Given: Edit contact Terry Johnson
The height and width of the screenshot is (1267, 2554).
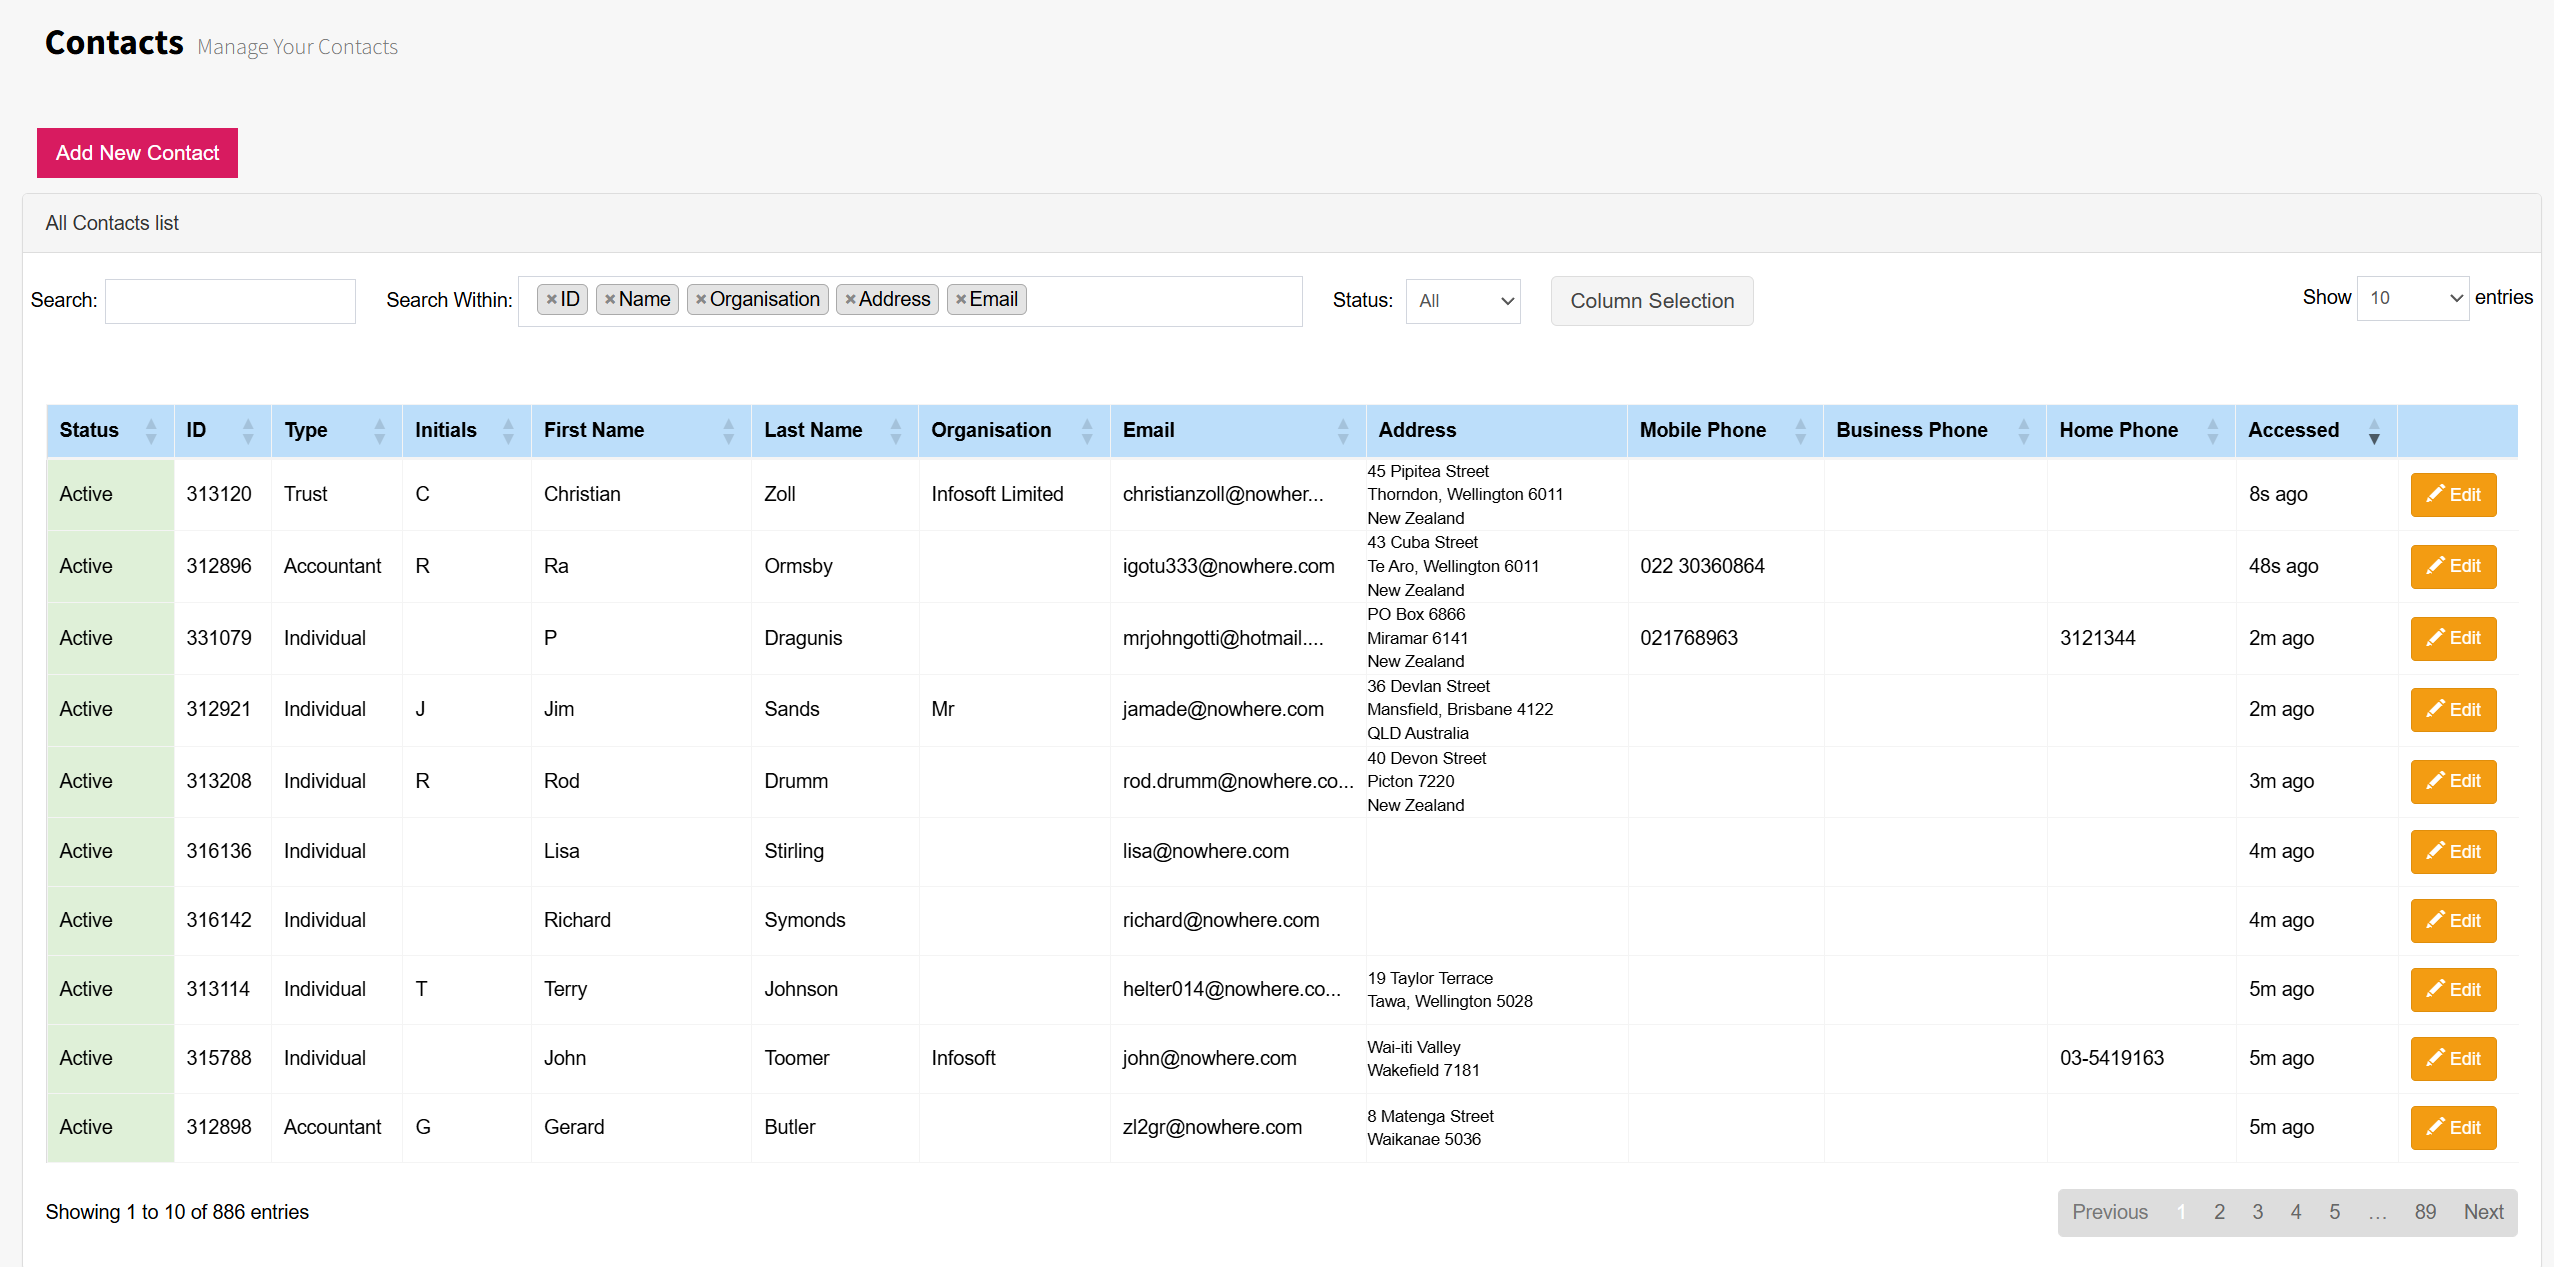Looking at the screenshot, I should tap(2453, 990).
